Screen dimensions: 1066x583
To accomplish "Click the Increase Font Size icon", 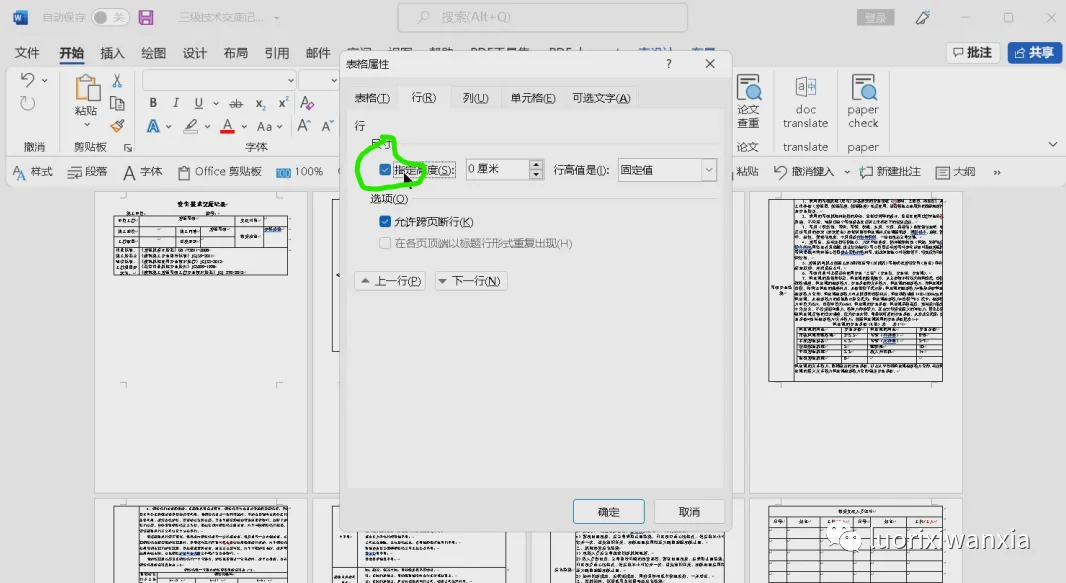I will click(304, 126).
